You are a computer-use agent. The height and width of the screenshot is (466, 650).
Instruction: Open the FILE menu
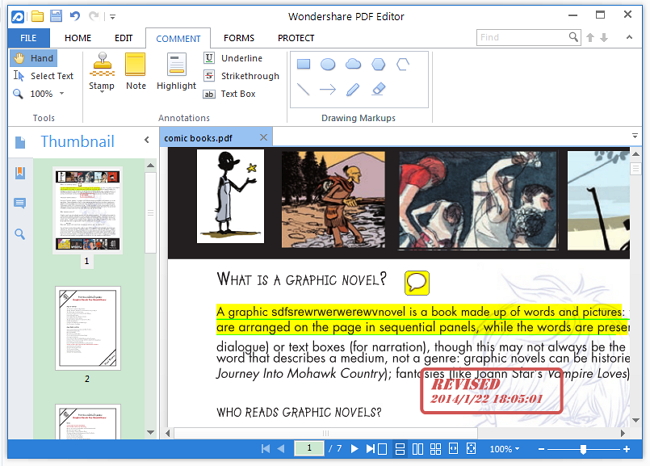21,38
